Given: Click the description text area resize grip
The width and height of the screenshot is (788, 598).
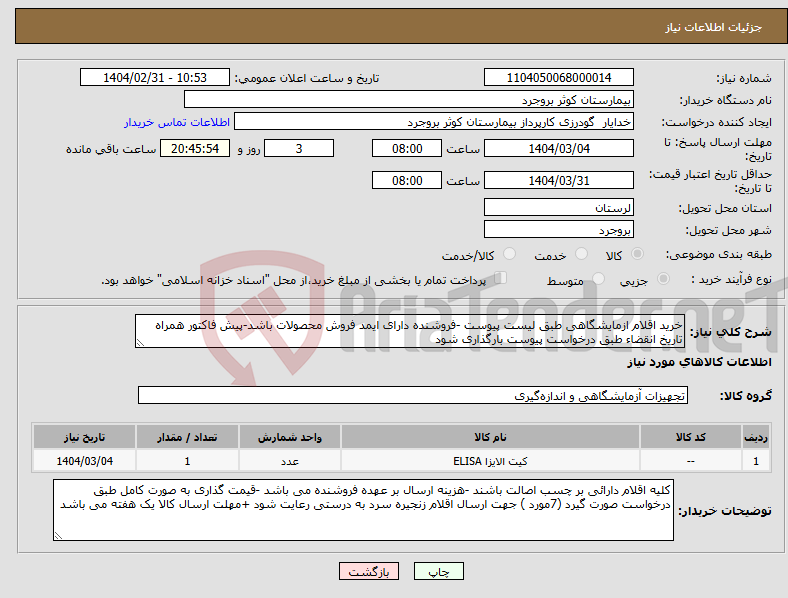Looking at the screenshot, I should [140, 343].
